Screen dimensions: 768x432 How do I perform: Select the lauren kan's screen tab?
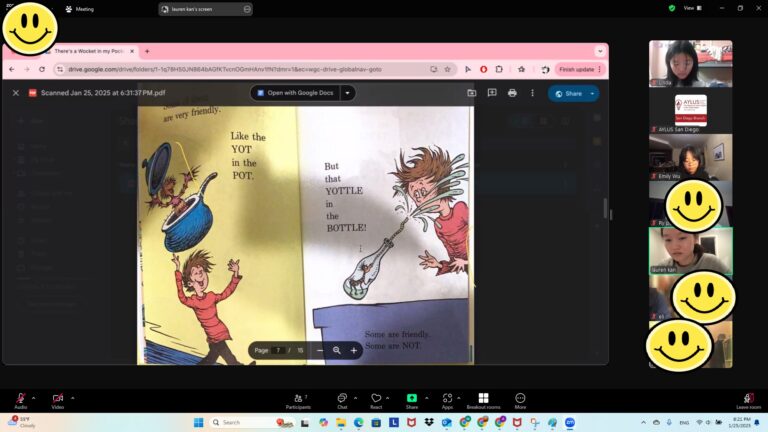(205, 9)
